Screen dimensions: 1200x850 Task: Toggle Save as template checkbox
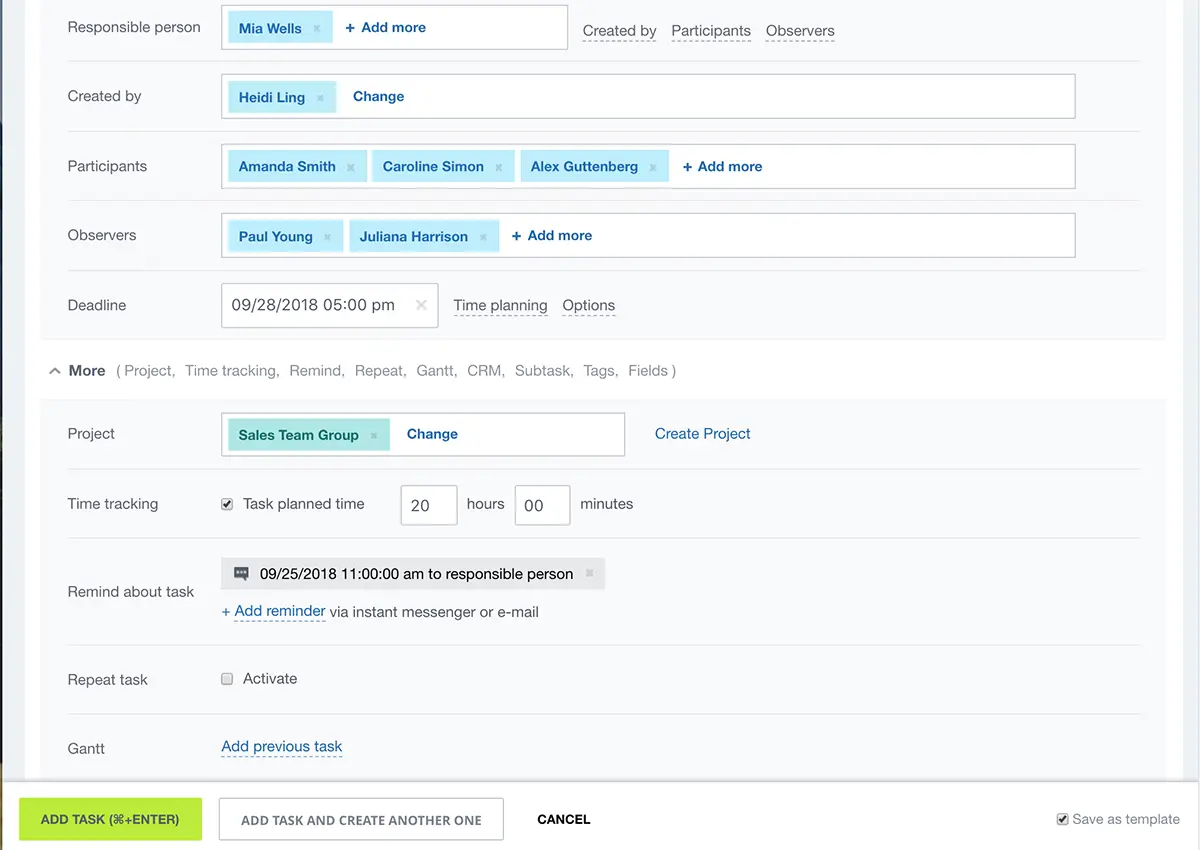1063,819
